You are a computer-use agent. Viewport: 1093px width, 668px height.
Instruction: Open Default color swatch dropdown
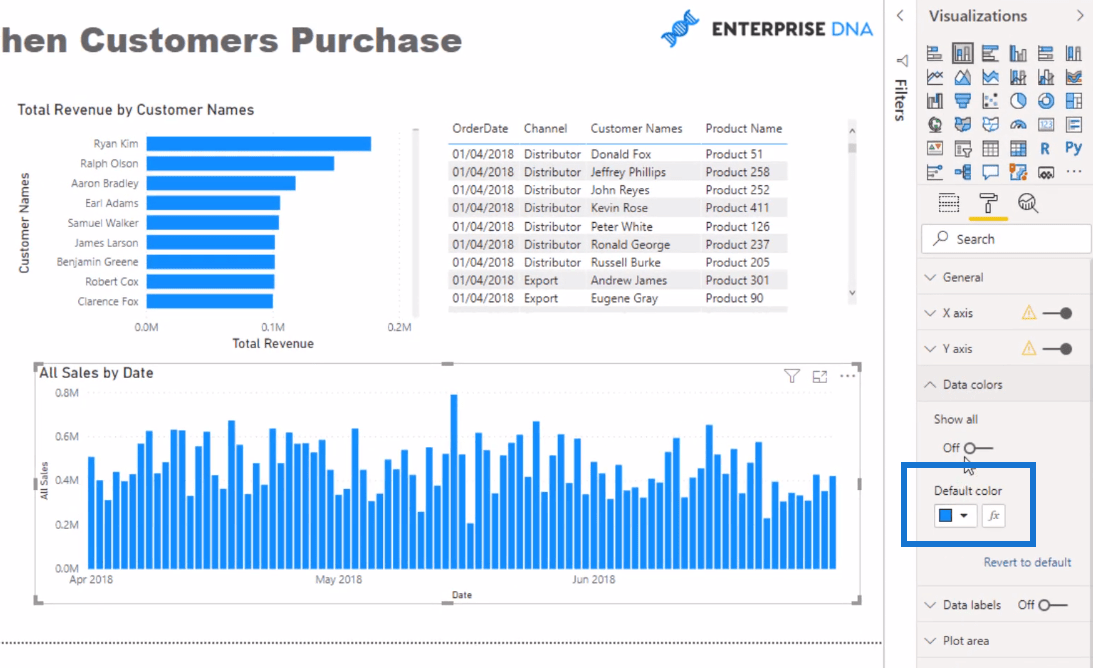955,516
